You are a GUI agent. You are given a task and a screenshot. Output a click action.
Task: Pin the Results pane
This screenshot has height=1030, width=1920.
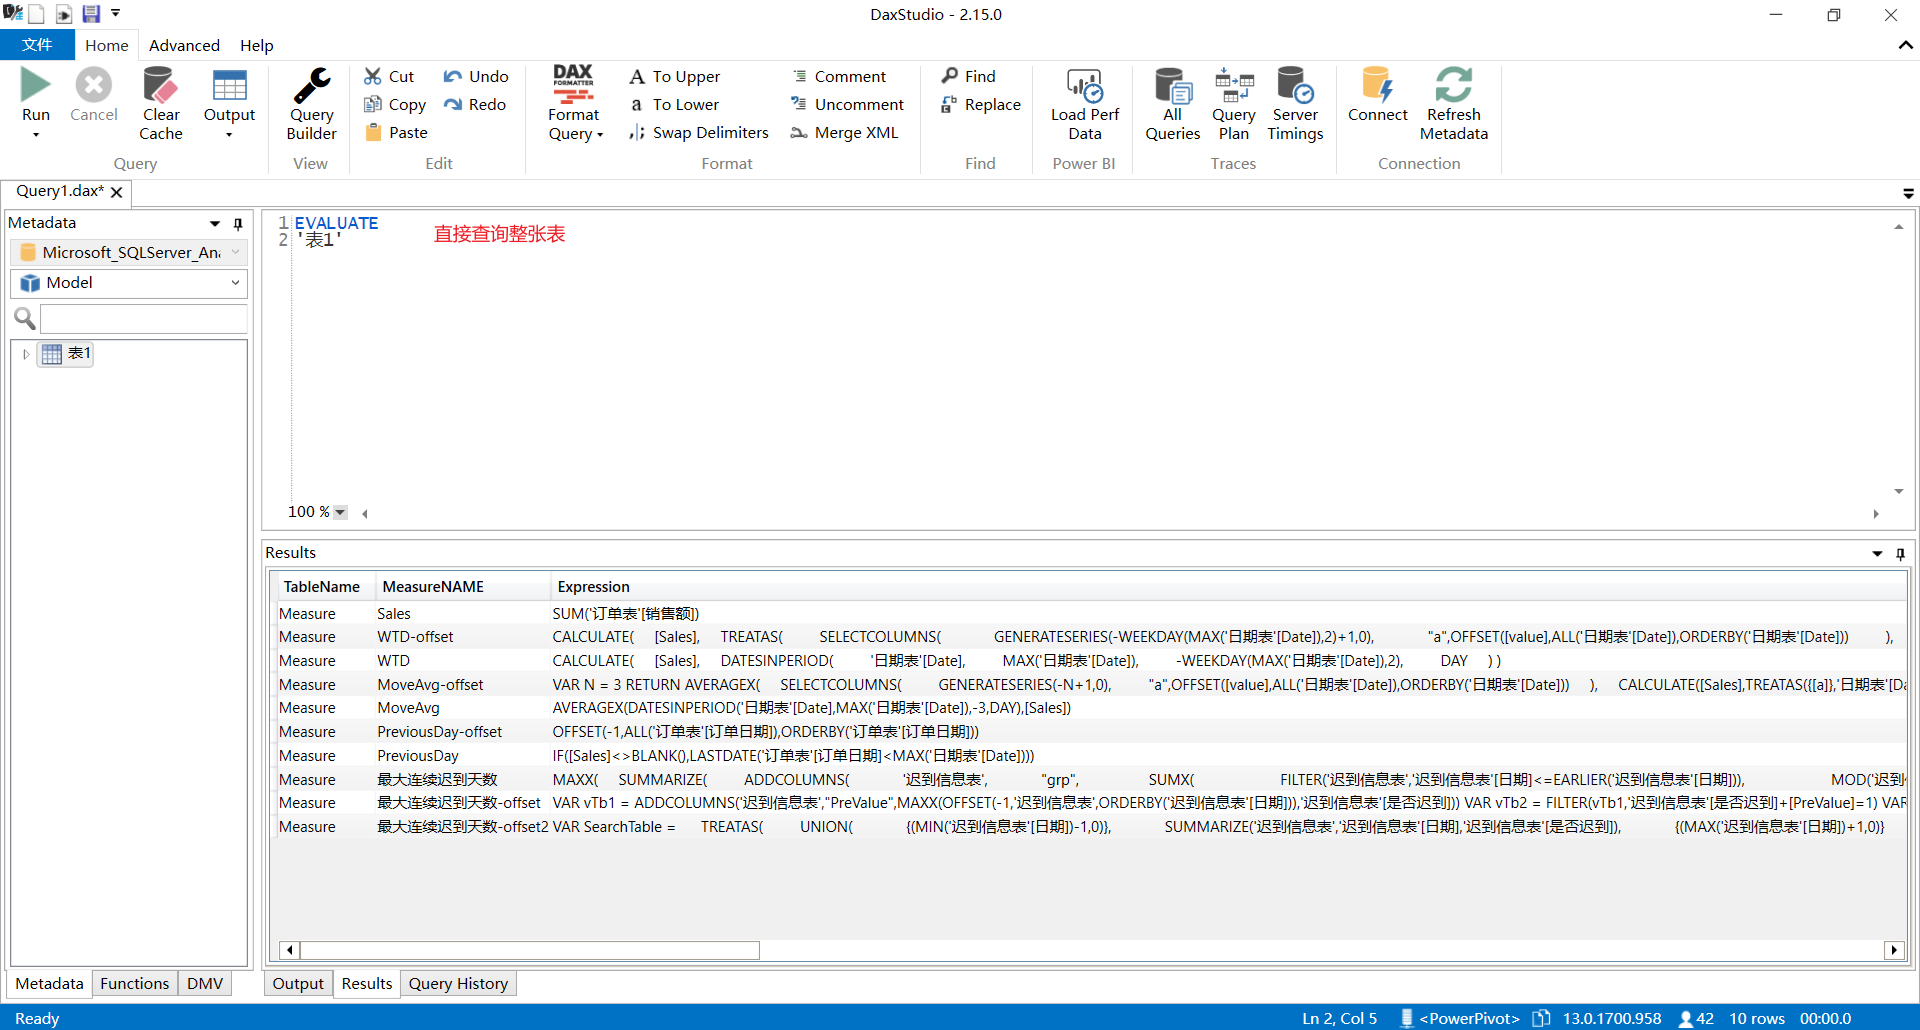coord(1900,553)
